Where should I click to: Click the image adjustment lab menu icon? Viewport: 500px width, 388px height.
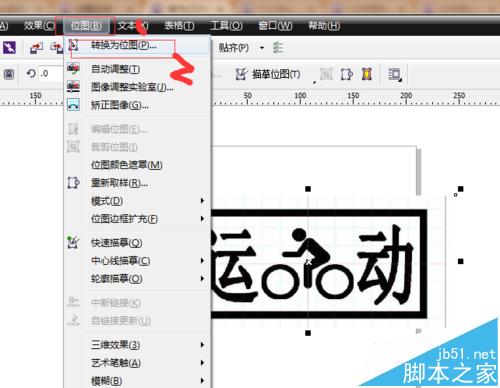click(73, 87)
